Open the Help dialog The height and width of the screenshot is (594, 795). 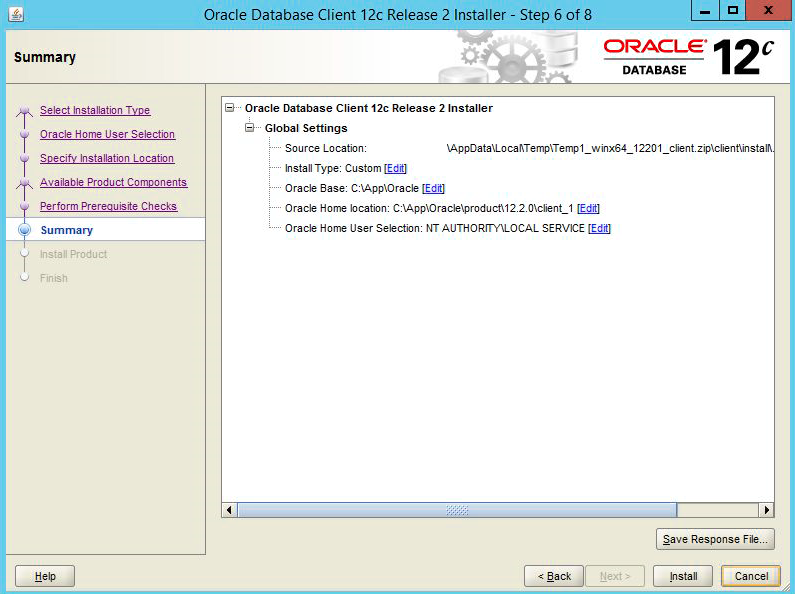[x=45, y=576]
